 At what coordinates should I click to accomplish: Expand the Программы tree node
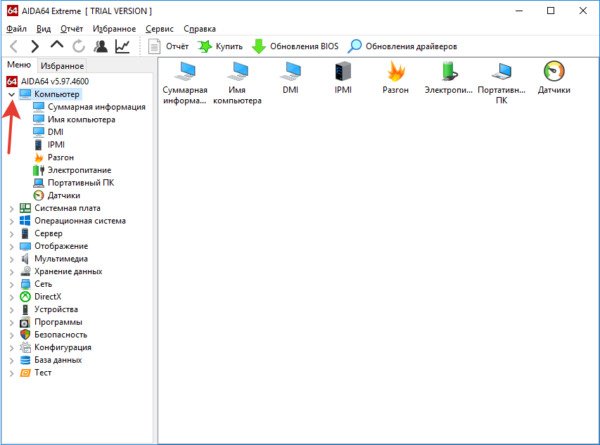pos(11,322)
